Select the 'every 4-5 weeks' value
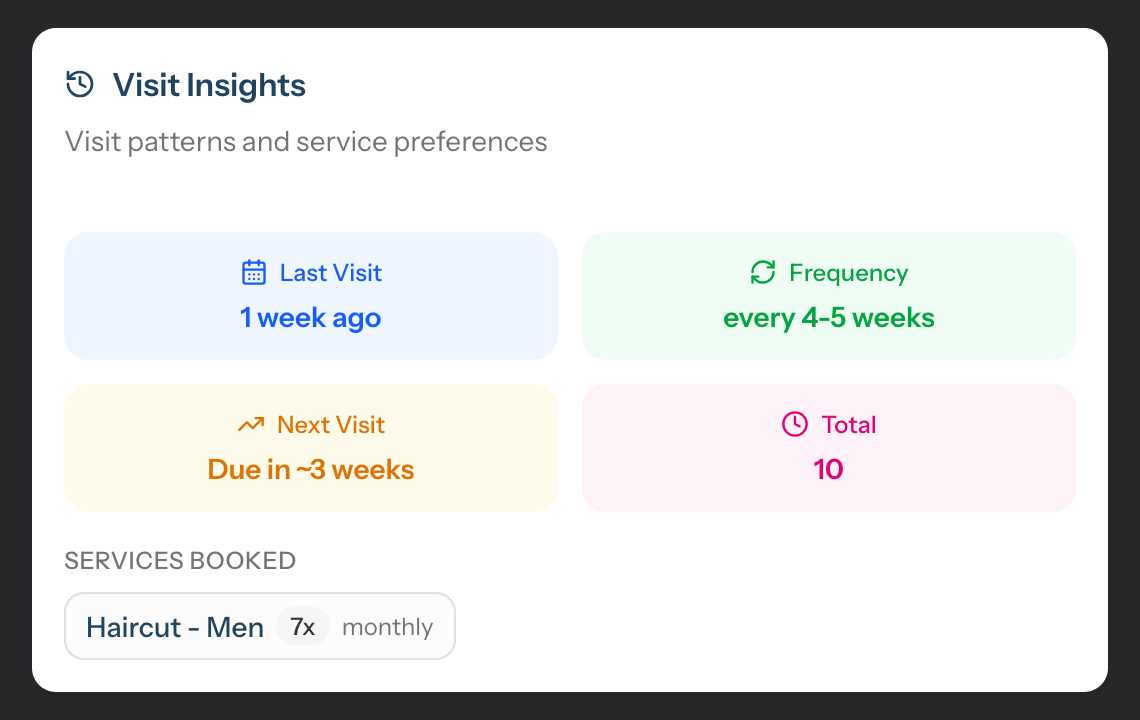 (829, 318)
